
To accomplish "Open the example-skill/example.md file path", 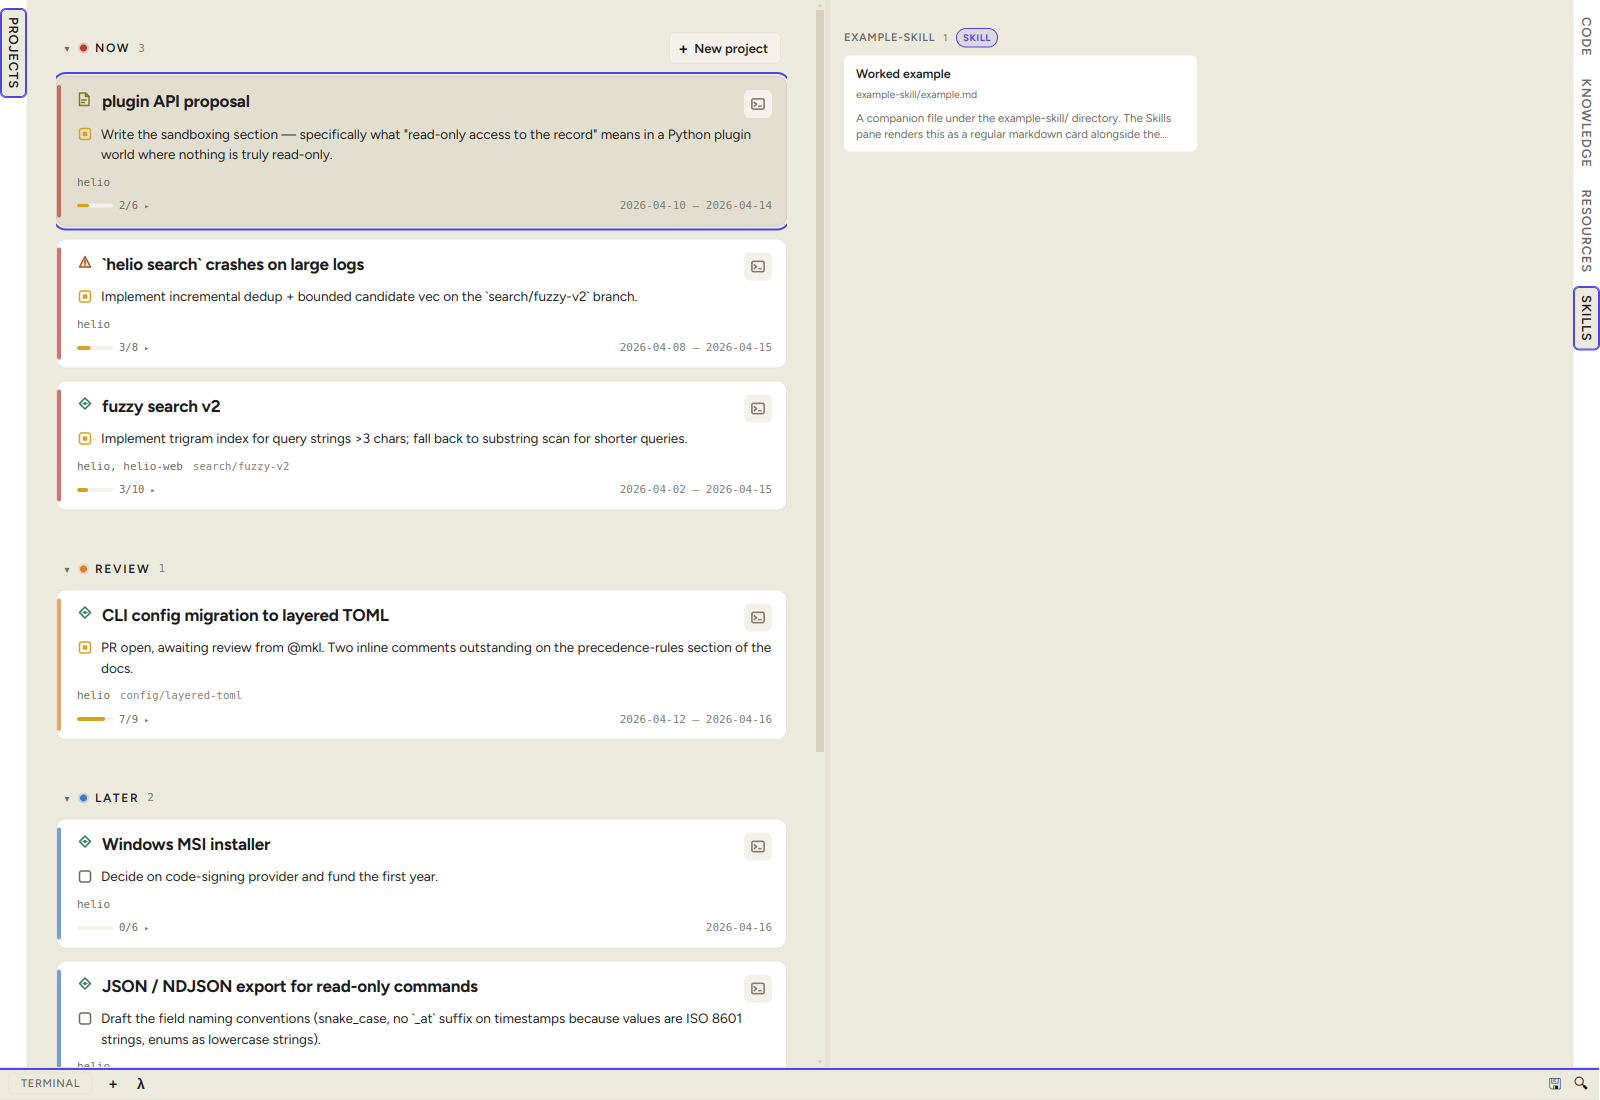I will tap(916, 95).
